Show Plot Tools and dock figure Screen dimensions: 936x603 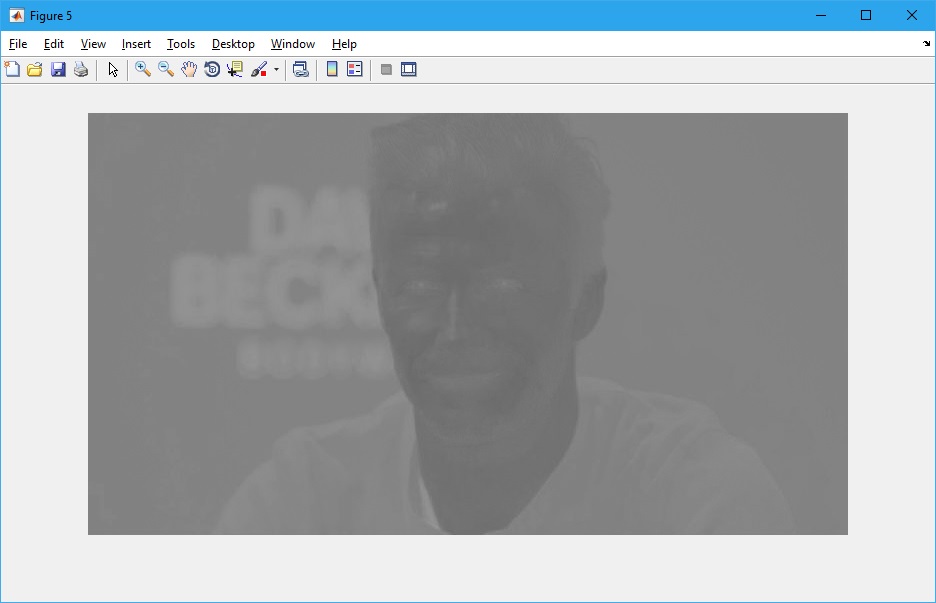pos(409,69)
